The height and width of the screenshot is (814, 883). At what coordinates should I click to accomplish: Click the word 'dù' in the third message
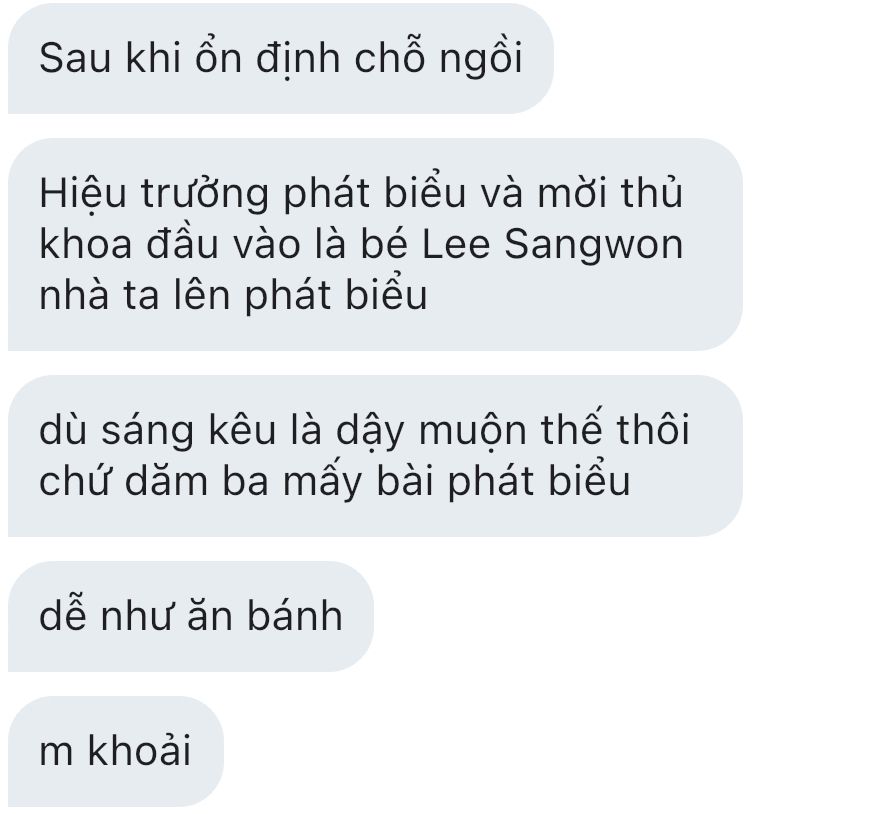(x=63, y=430)
